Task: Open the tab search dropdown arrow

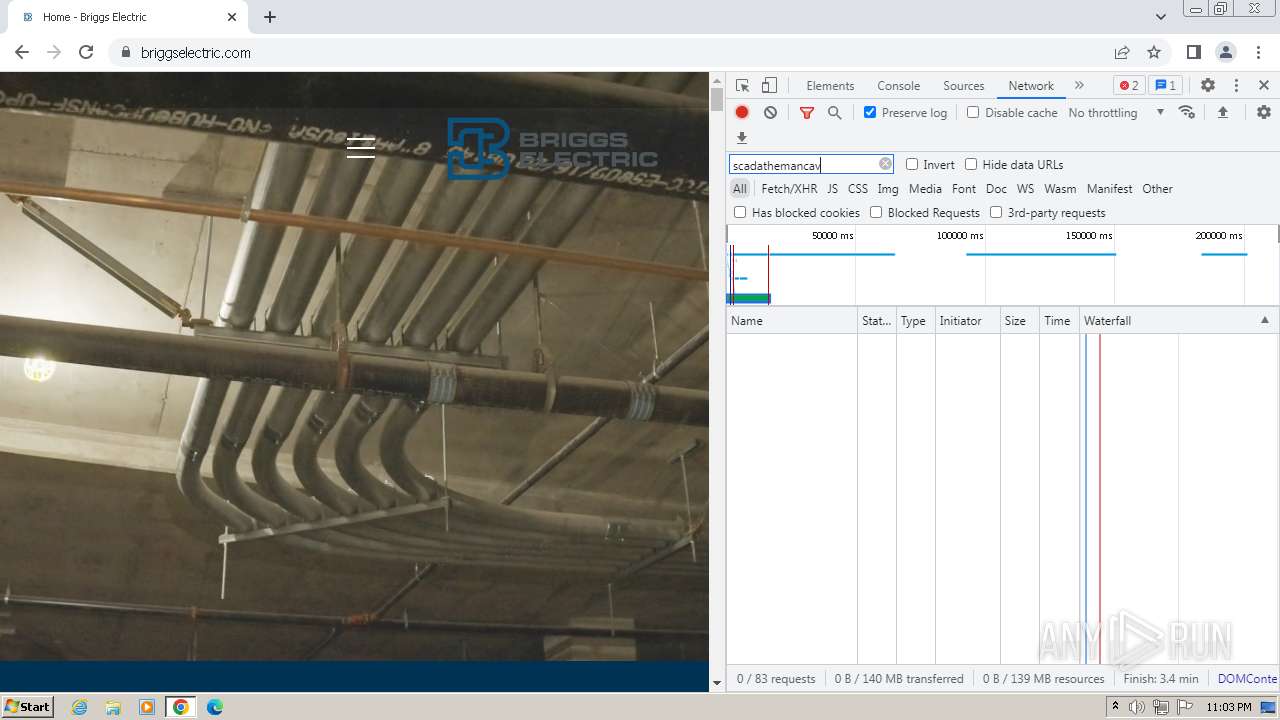Action: click(1161, 17)
